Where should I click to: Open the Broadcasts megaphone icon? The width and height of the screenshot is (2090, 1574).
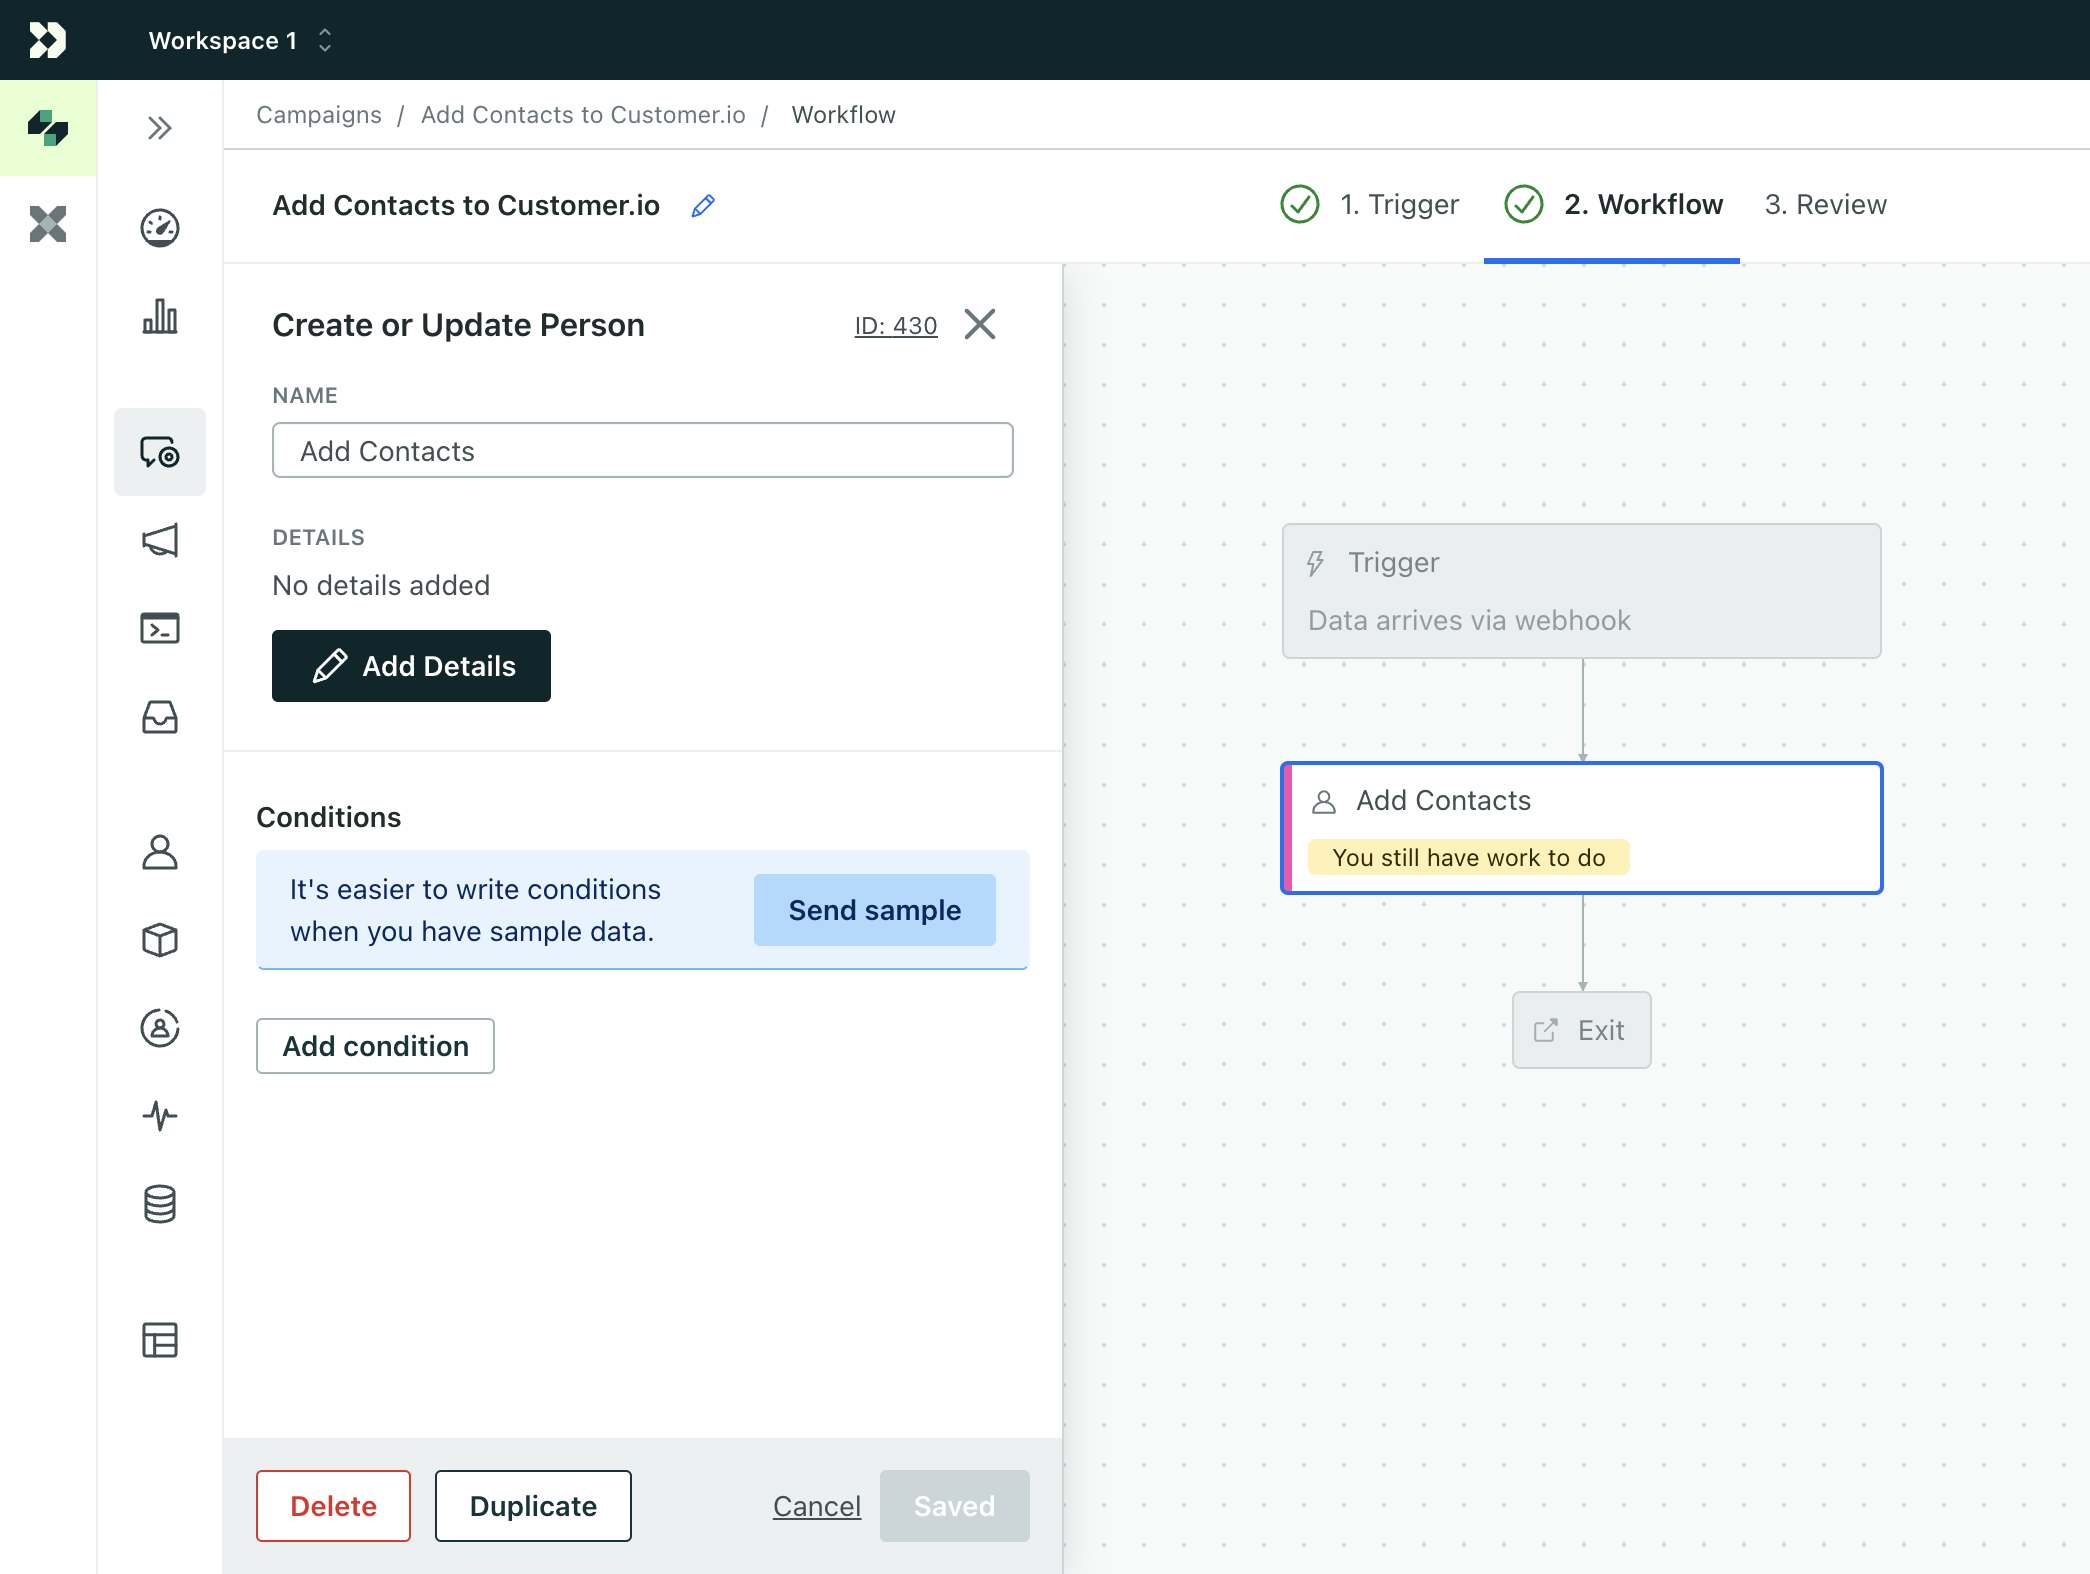point(160,540)
